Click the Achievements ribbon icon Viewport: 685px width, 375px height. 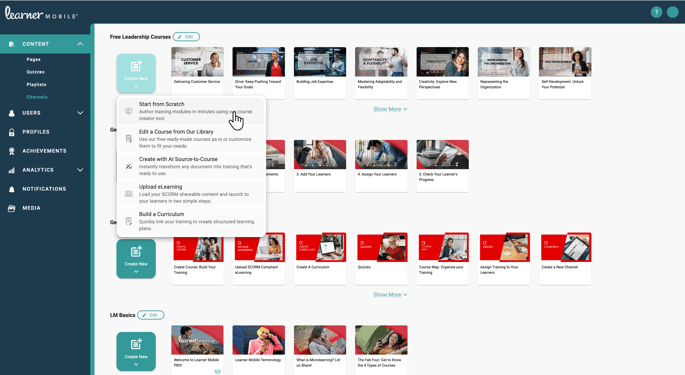[12, 151]
